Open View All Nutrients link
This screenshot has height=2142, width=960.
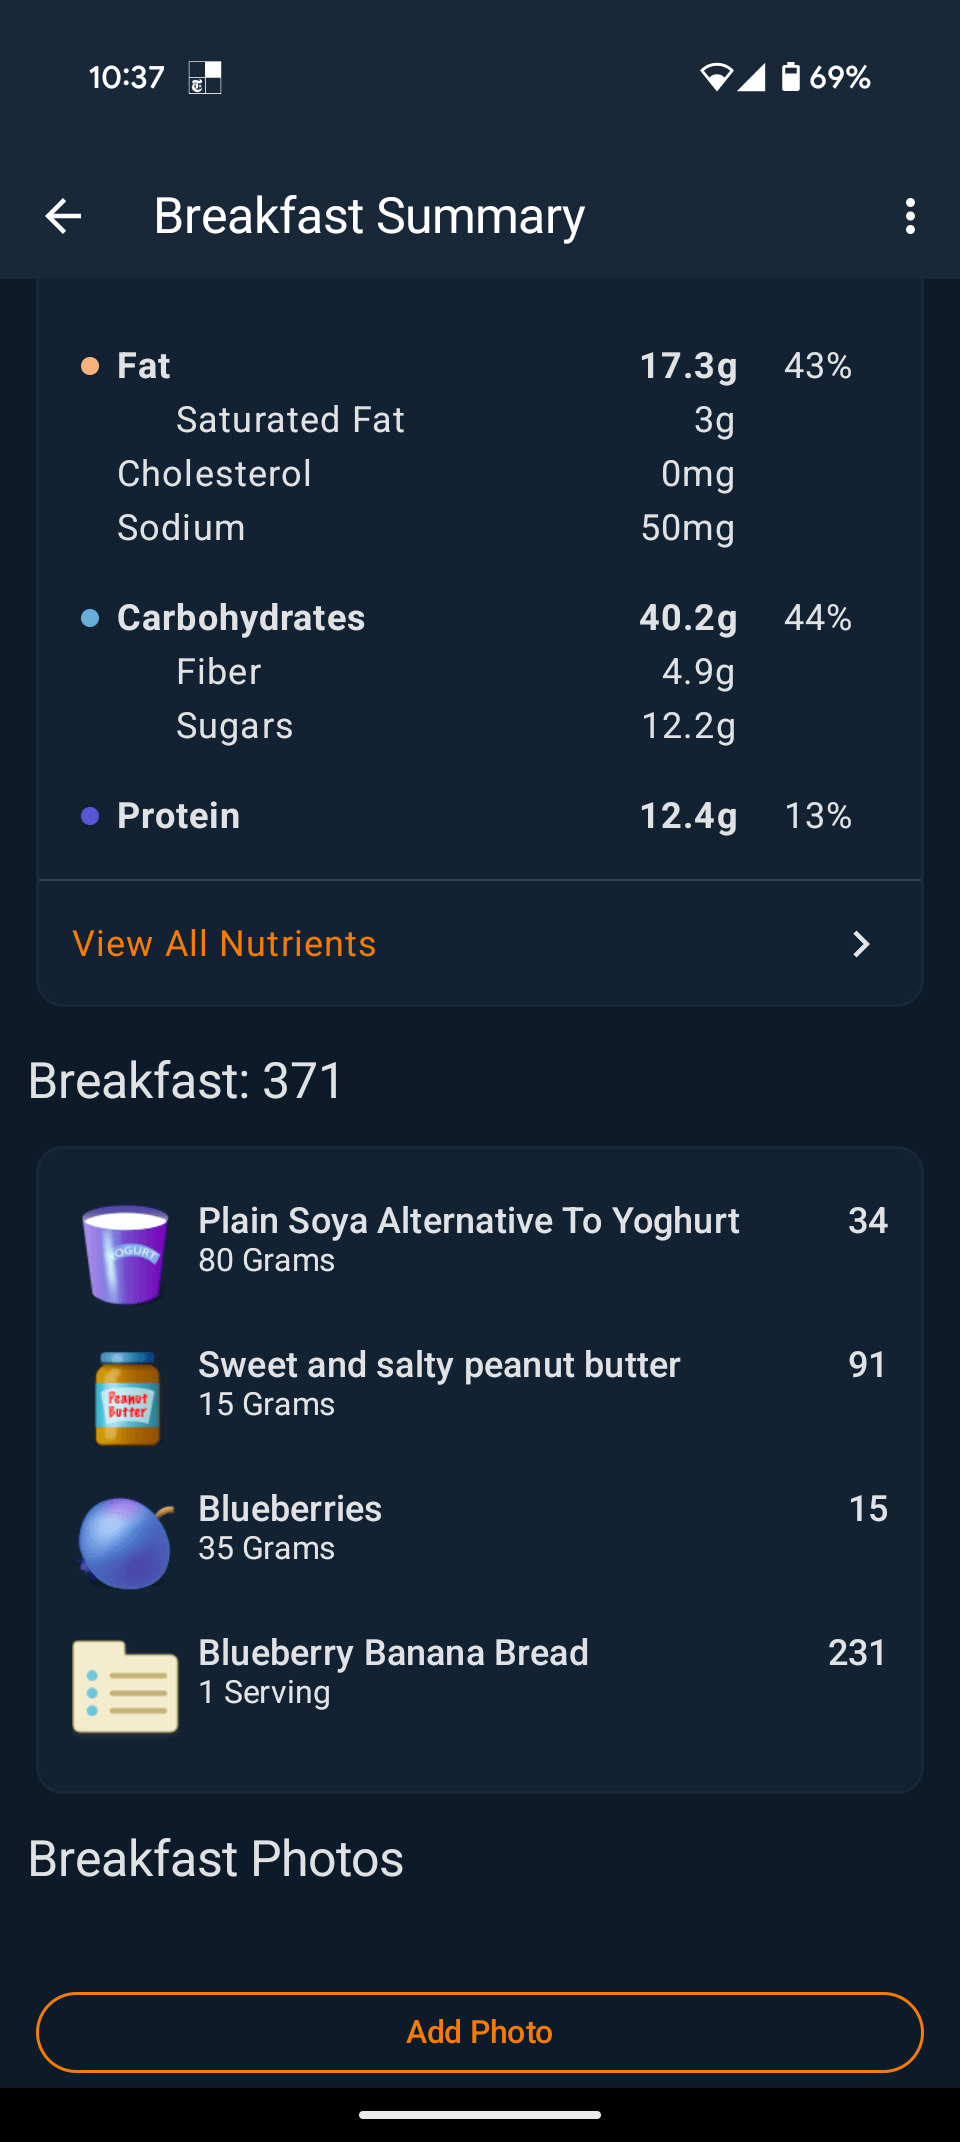tap(224, 944)
